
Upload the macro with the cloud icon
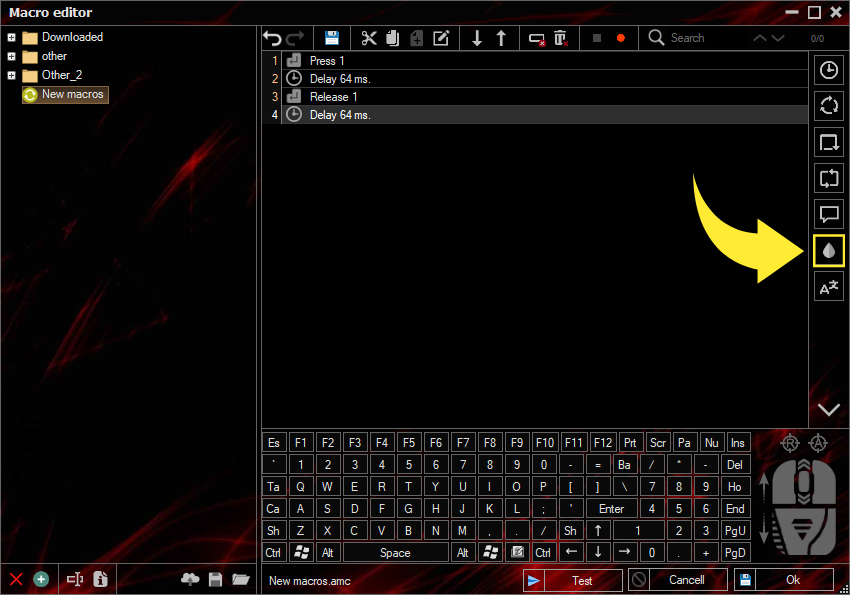[189, 579]
